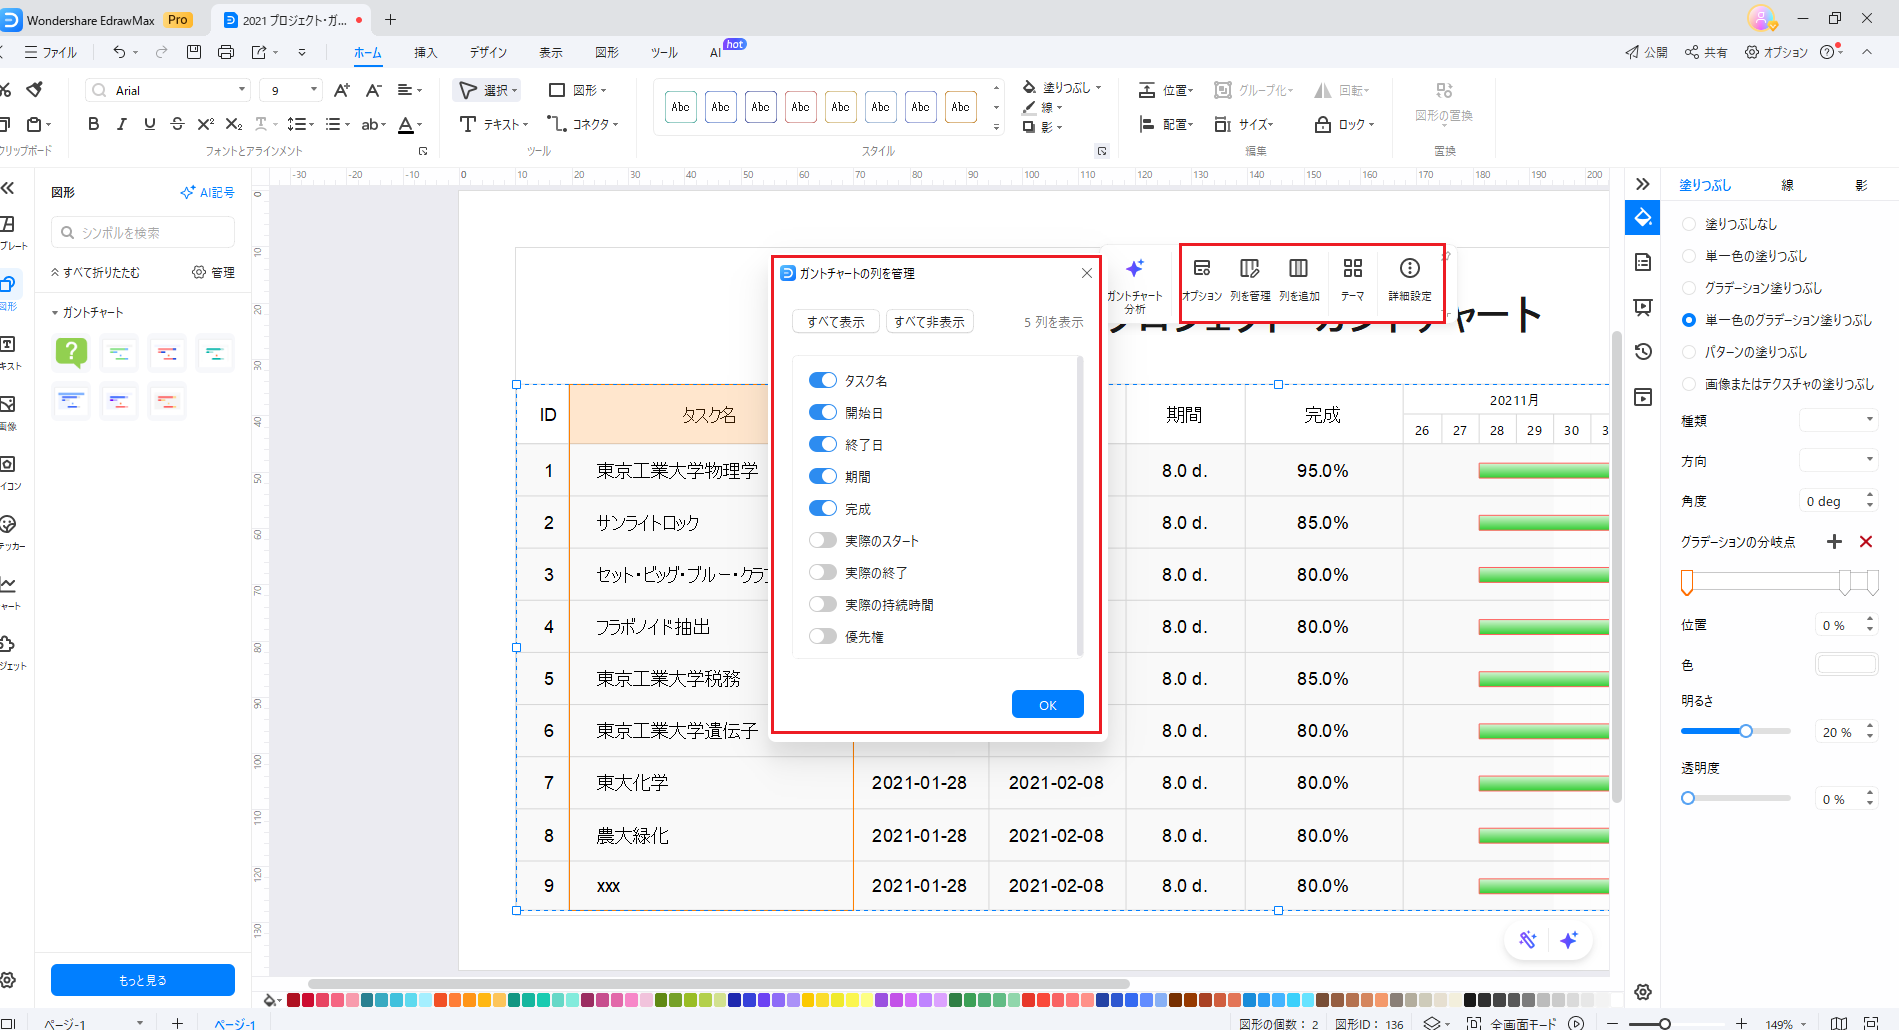Image resolution: width=1899 pixels, height=1030 pixels.
Task: Apply bold formatting with the B icon
Action: click(94, 124)
